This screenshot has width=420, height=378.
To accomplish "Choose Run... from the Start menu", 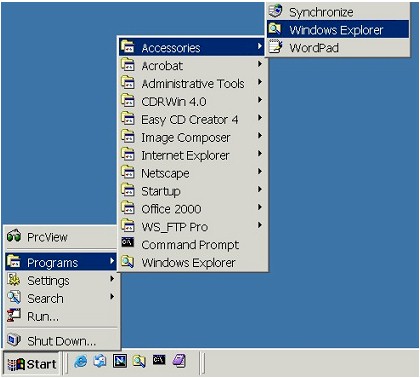I will point(60,316).
